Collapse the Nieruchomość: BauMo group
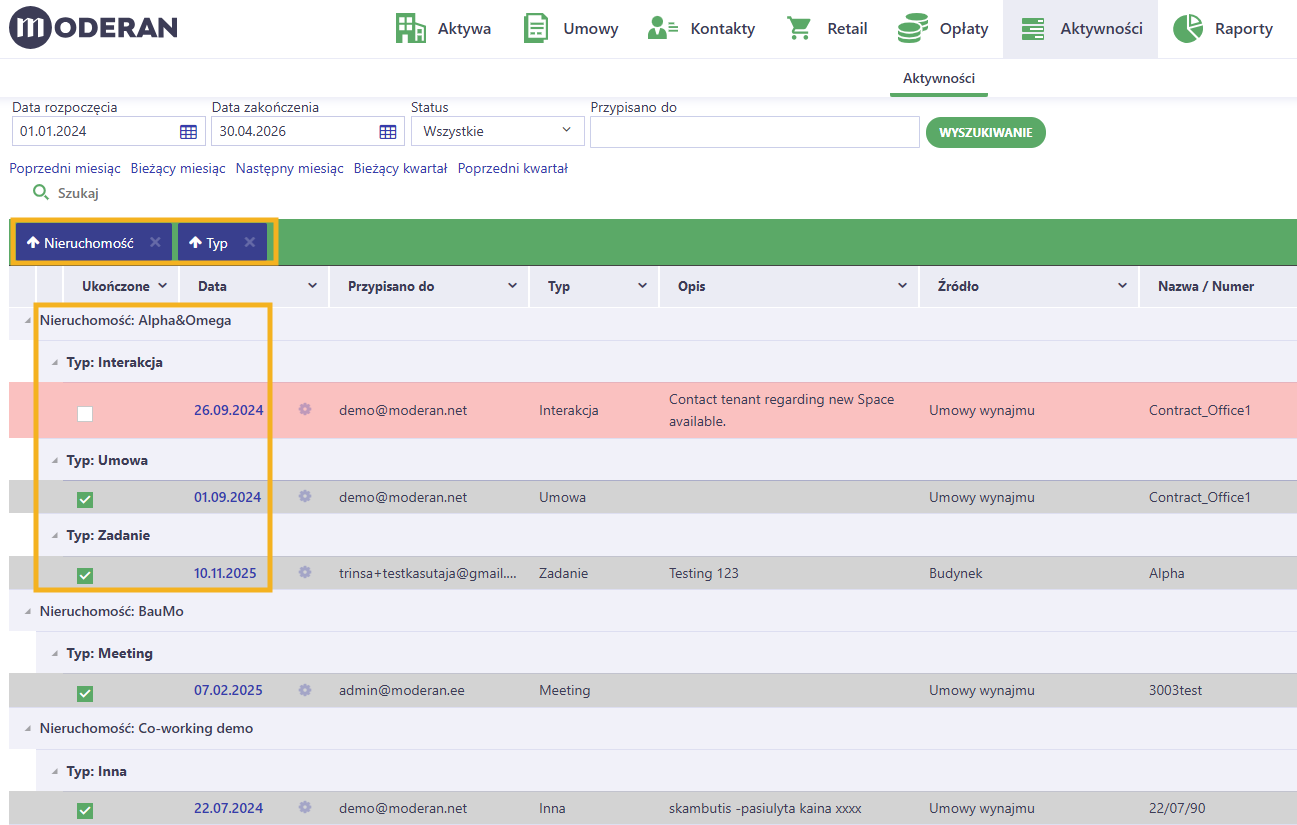This screenshot has height=825, width=1297. [28, 611]
